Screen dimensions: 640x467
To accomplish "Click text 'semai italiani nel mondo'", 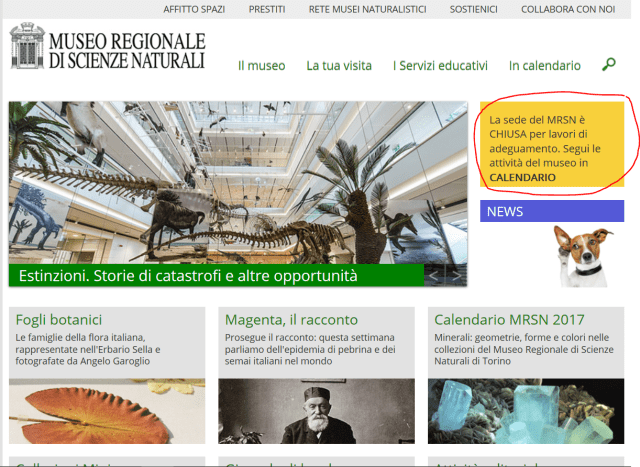I will (278, 361).
